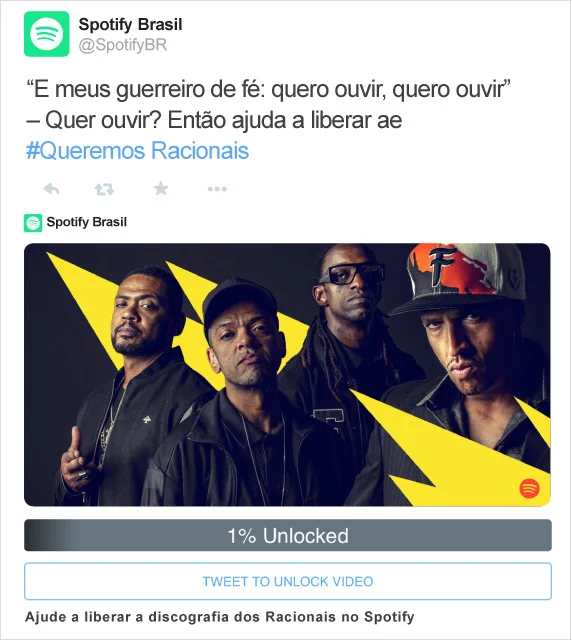Open the Spotify Brasil profile name in header

(x=130, y=24)
